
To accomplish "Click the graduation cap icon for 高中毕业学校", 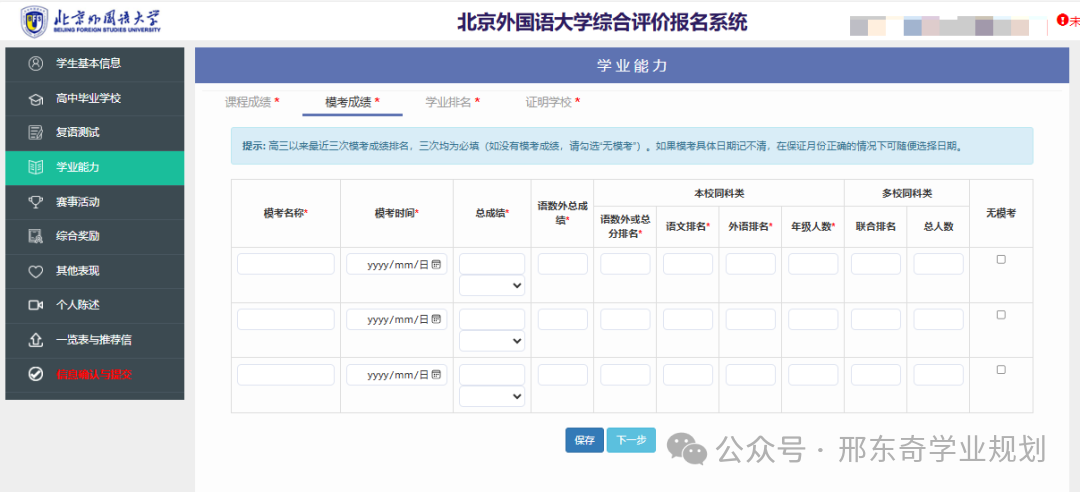I will tap(36, 99).
